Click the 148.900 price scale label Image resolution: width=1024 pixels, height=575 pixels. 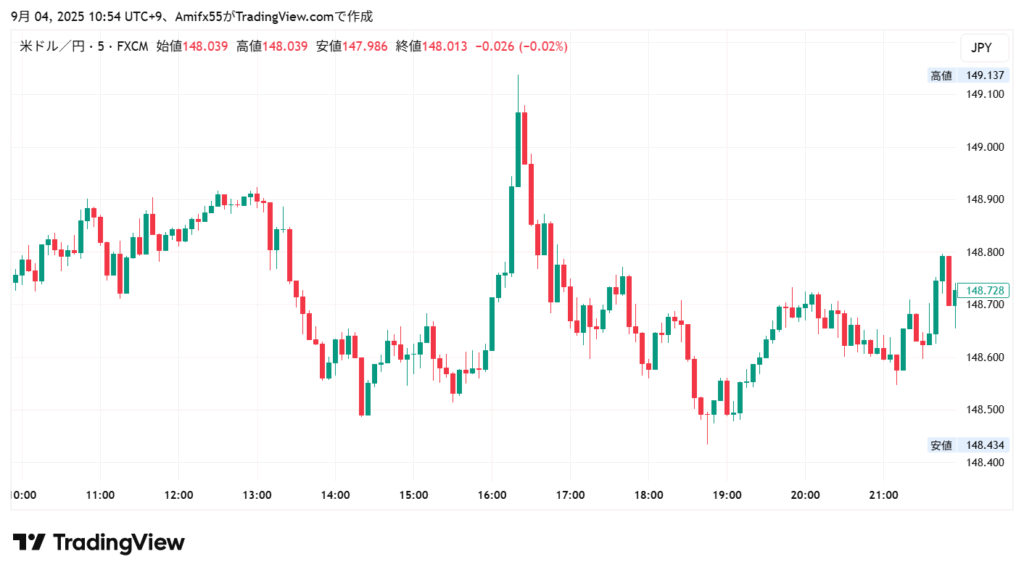(x=984, y=200)
